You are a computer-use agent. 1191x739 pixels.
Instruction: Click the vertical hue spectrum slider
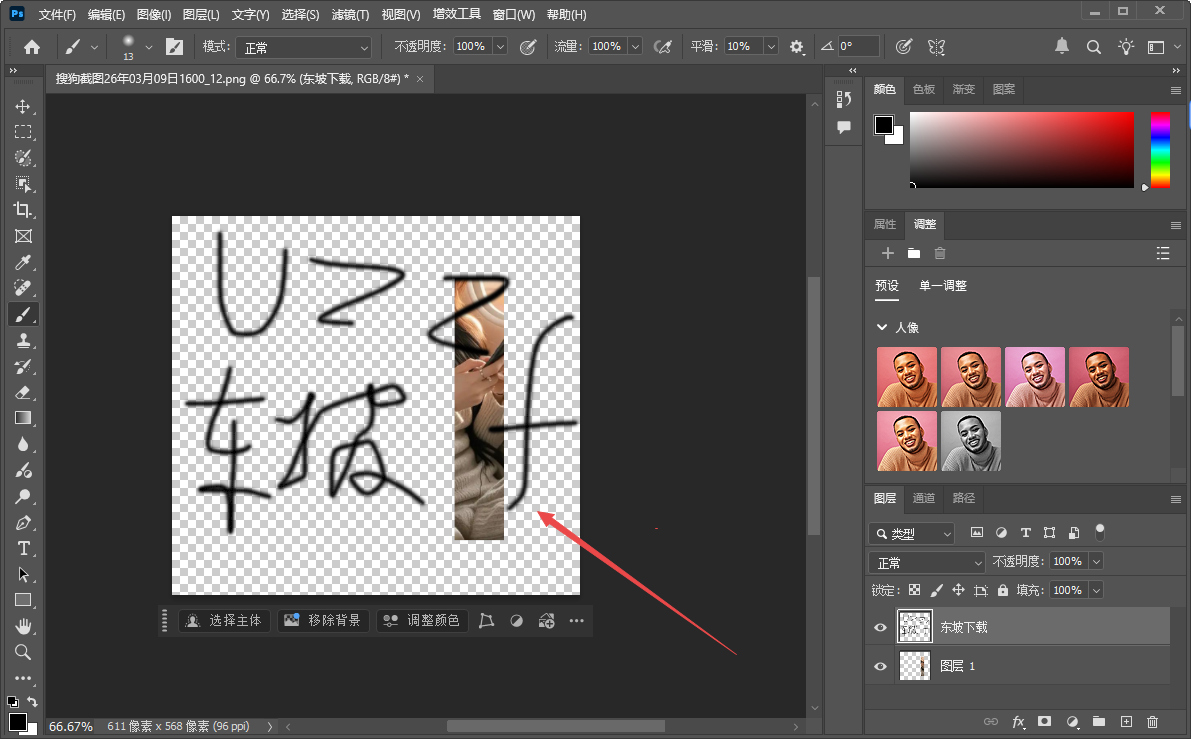click(x=1160, y=149)
